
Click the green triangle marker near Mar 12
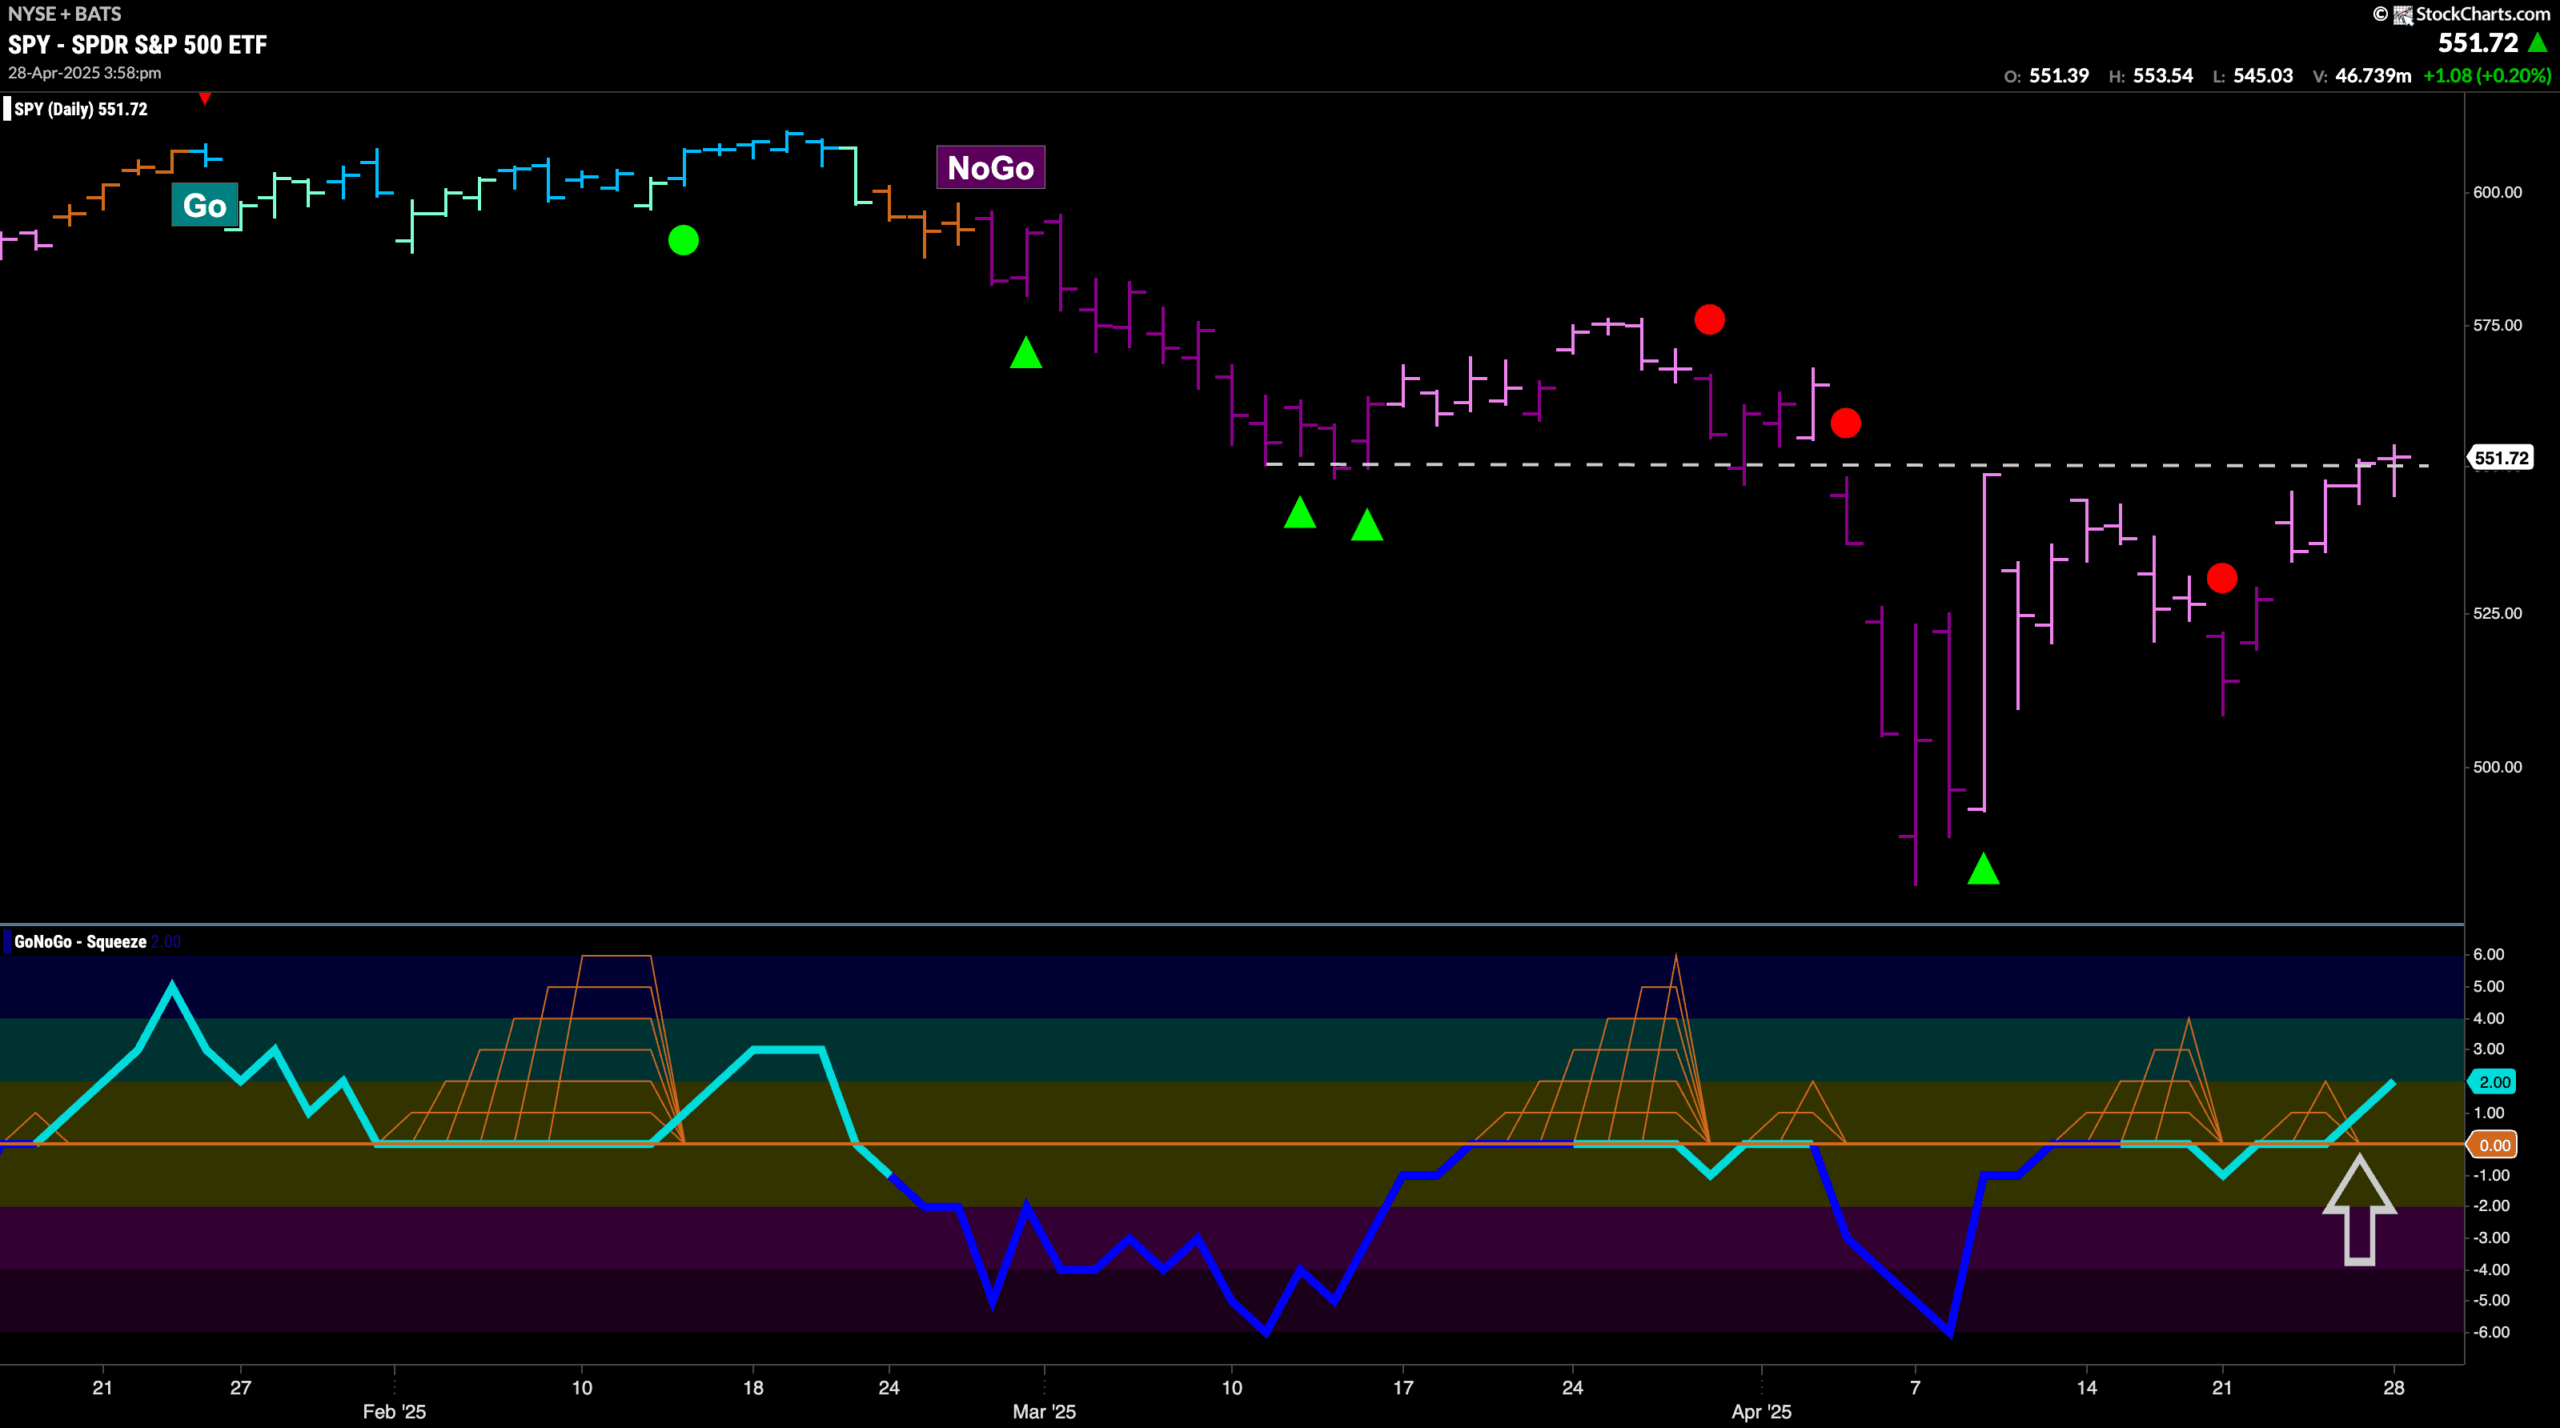pyautogui.click(x=1299, y=512)
